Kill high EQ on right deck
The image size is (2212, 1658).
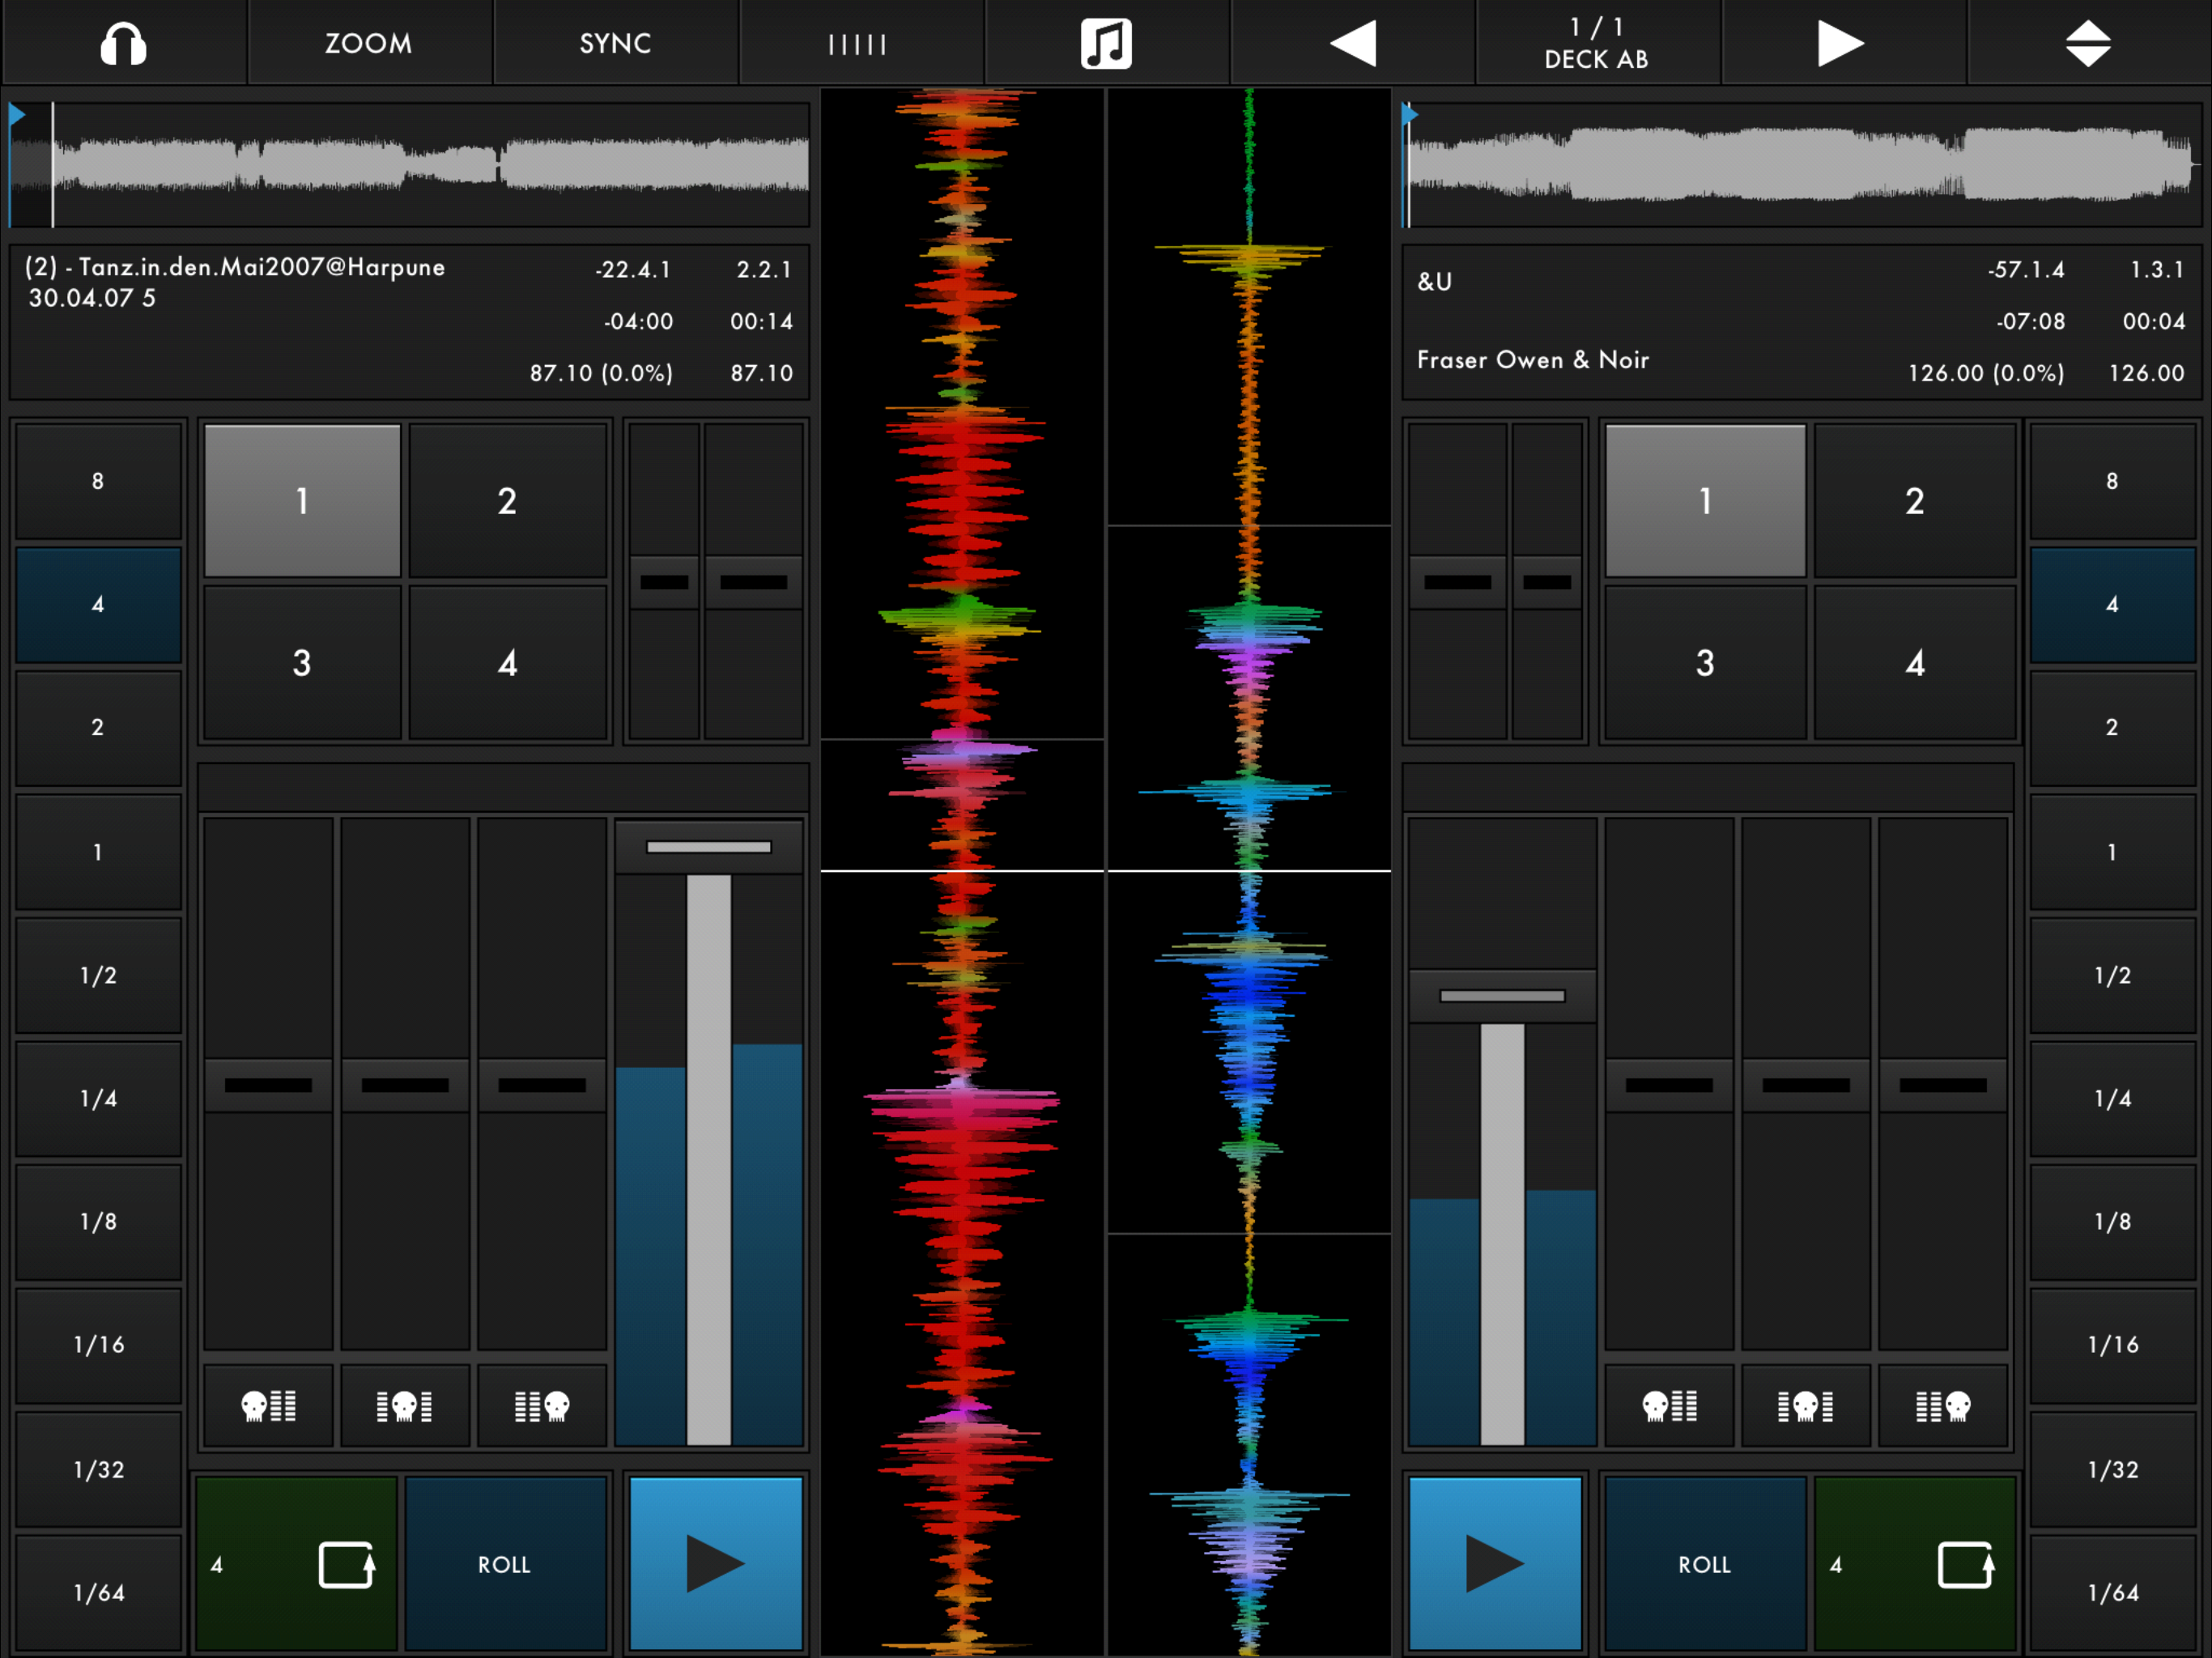(1942, 1406)
